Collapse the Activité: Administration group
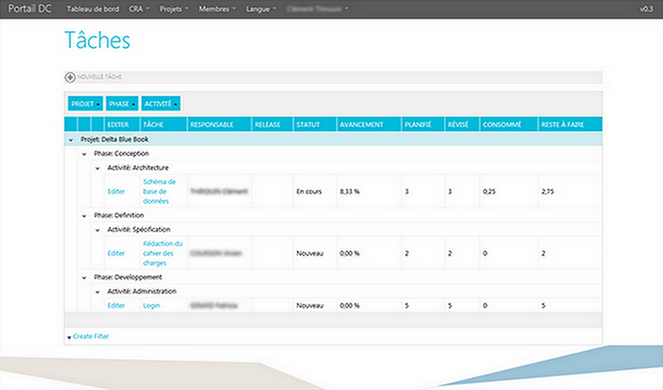The image size is (663, 390). (x=98, y=292)
